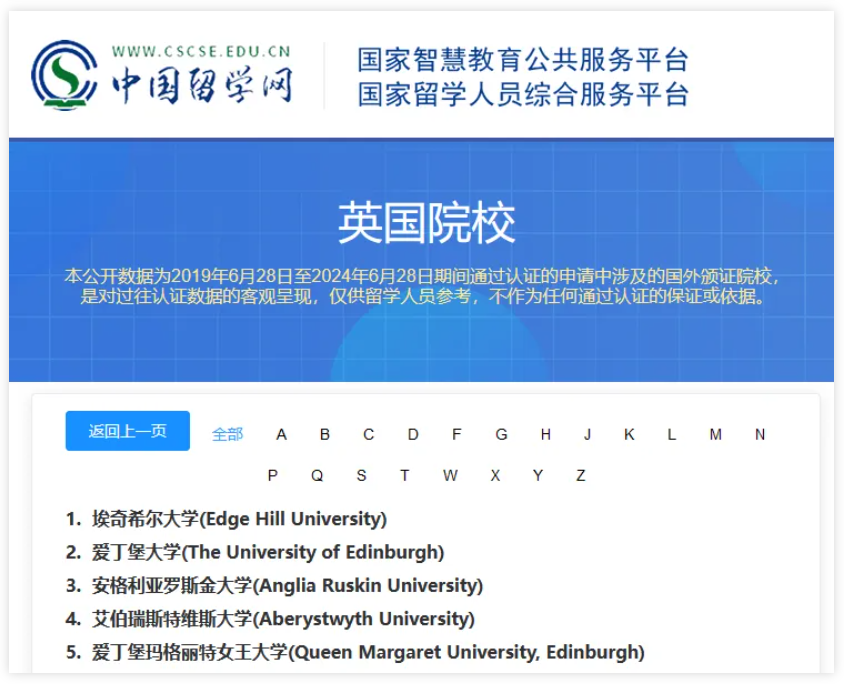Viewport: 847px width, 684px height.
Task: Open Aberystwyth University entry
Action: coord(283,619)
